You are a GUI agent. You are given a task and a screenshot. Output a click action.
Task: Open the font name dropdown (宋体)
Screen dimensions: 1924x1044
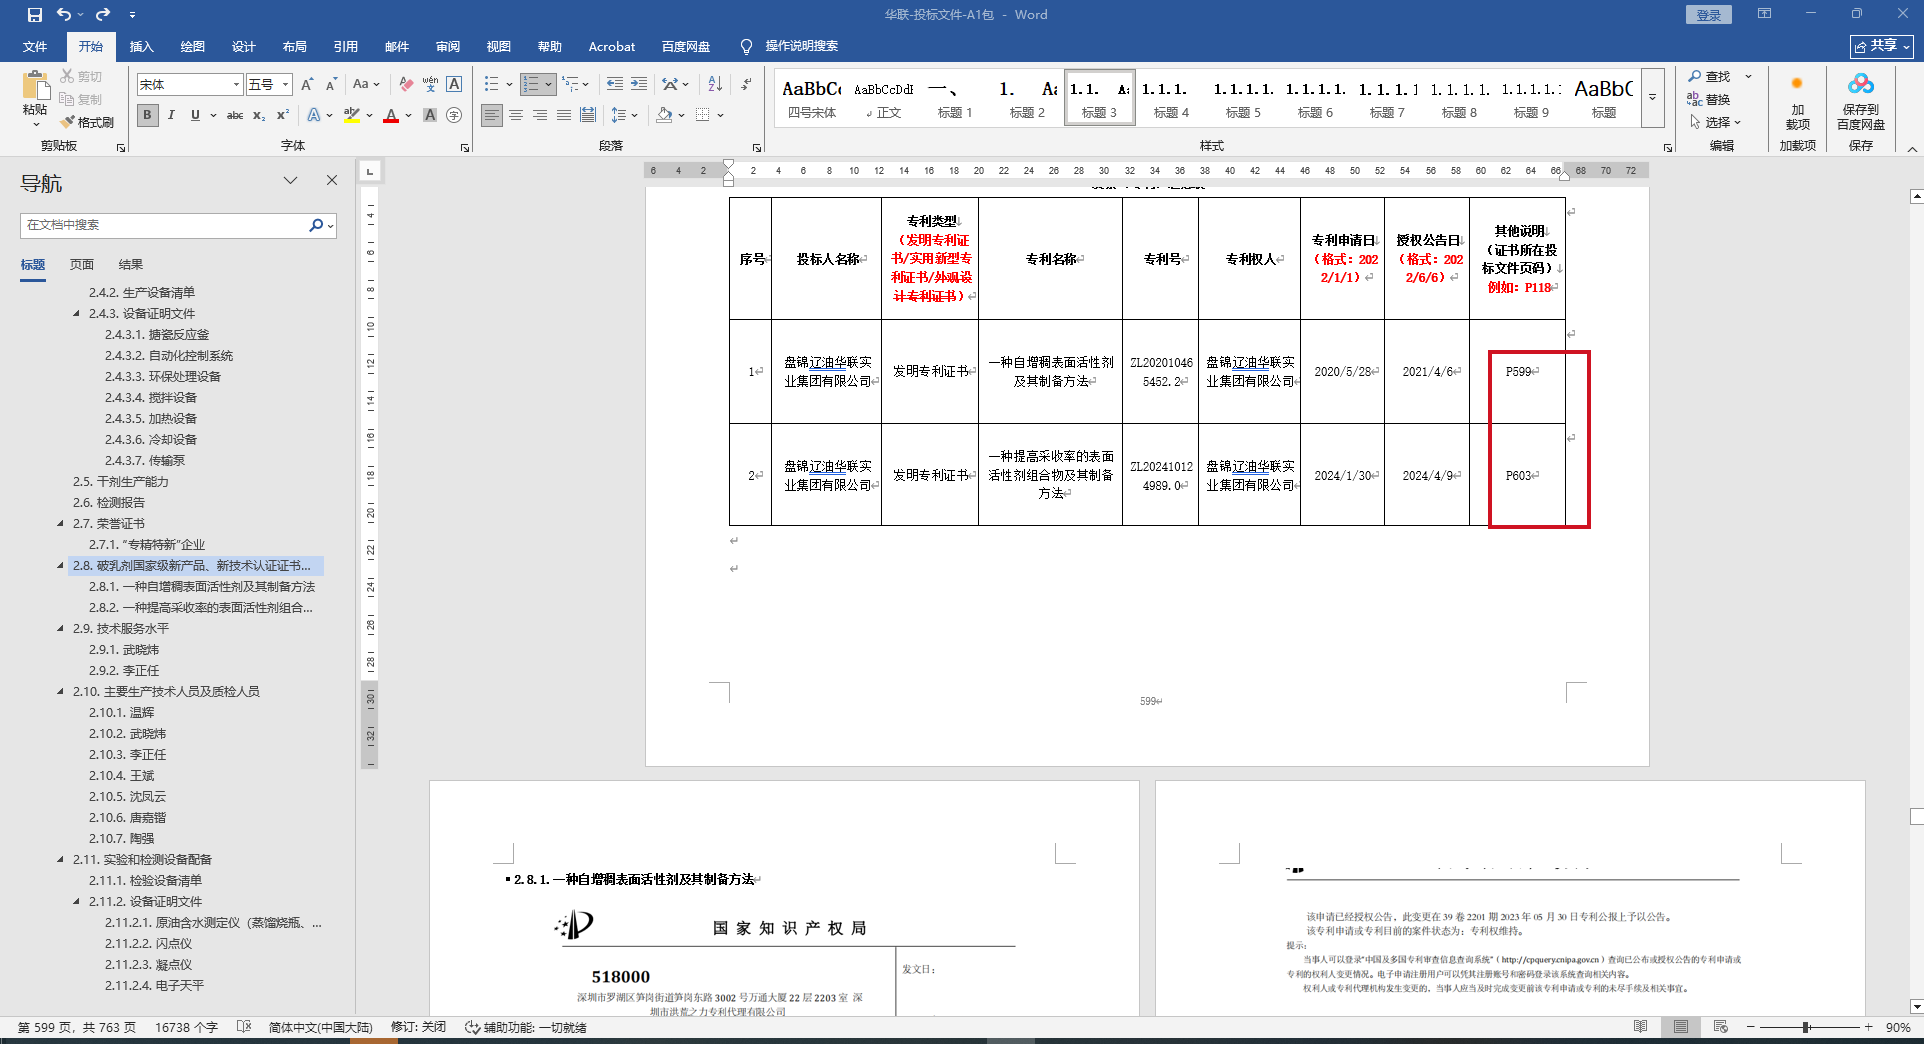[236, 85]
